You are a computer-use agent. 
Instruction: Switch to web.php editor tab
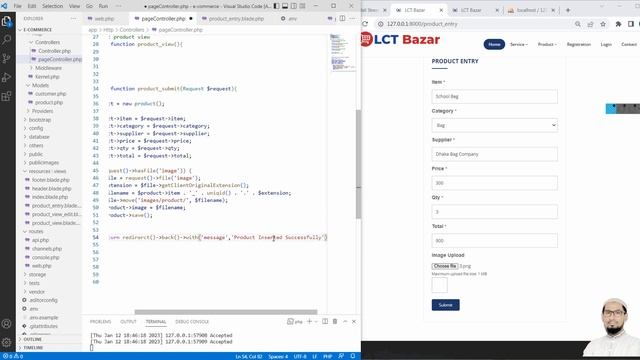tap(104, 18)
